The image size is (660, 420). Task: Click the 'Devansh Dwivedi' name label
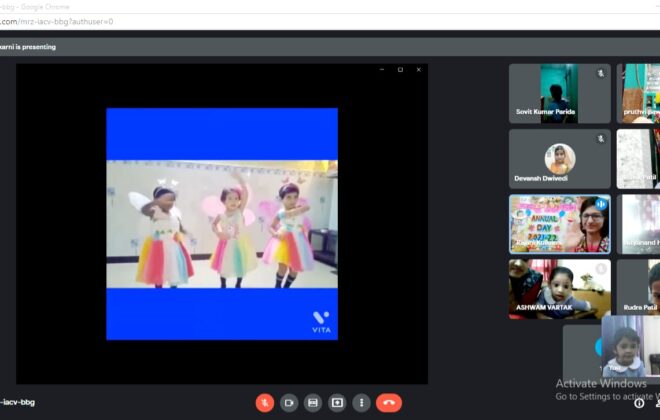[541, 178]
